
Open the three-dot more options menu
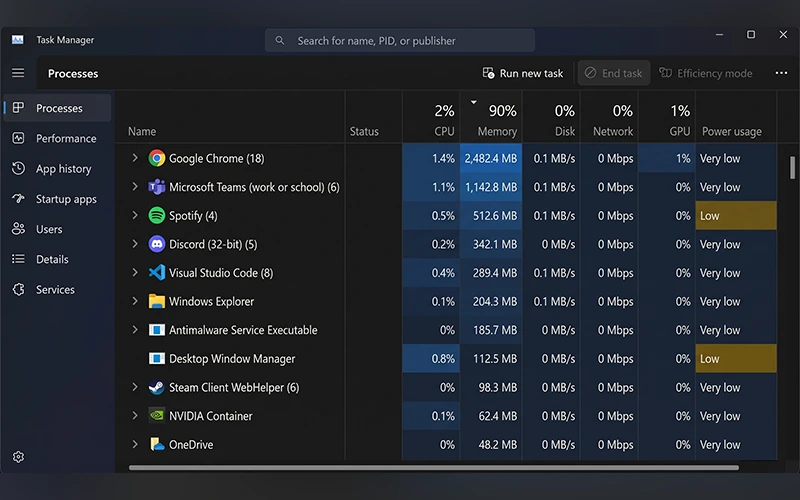tap(781, 73)
